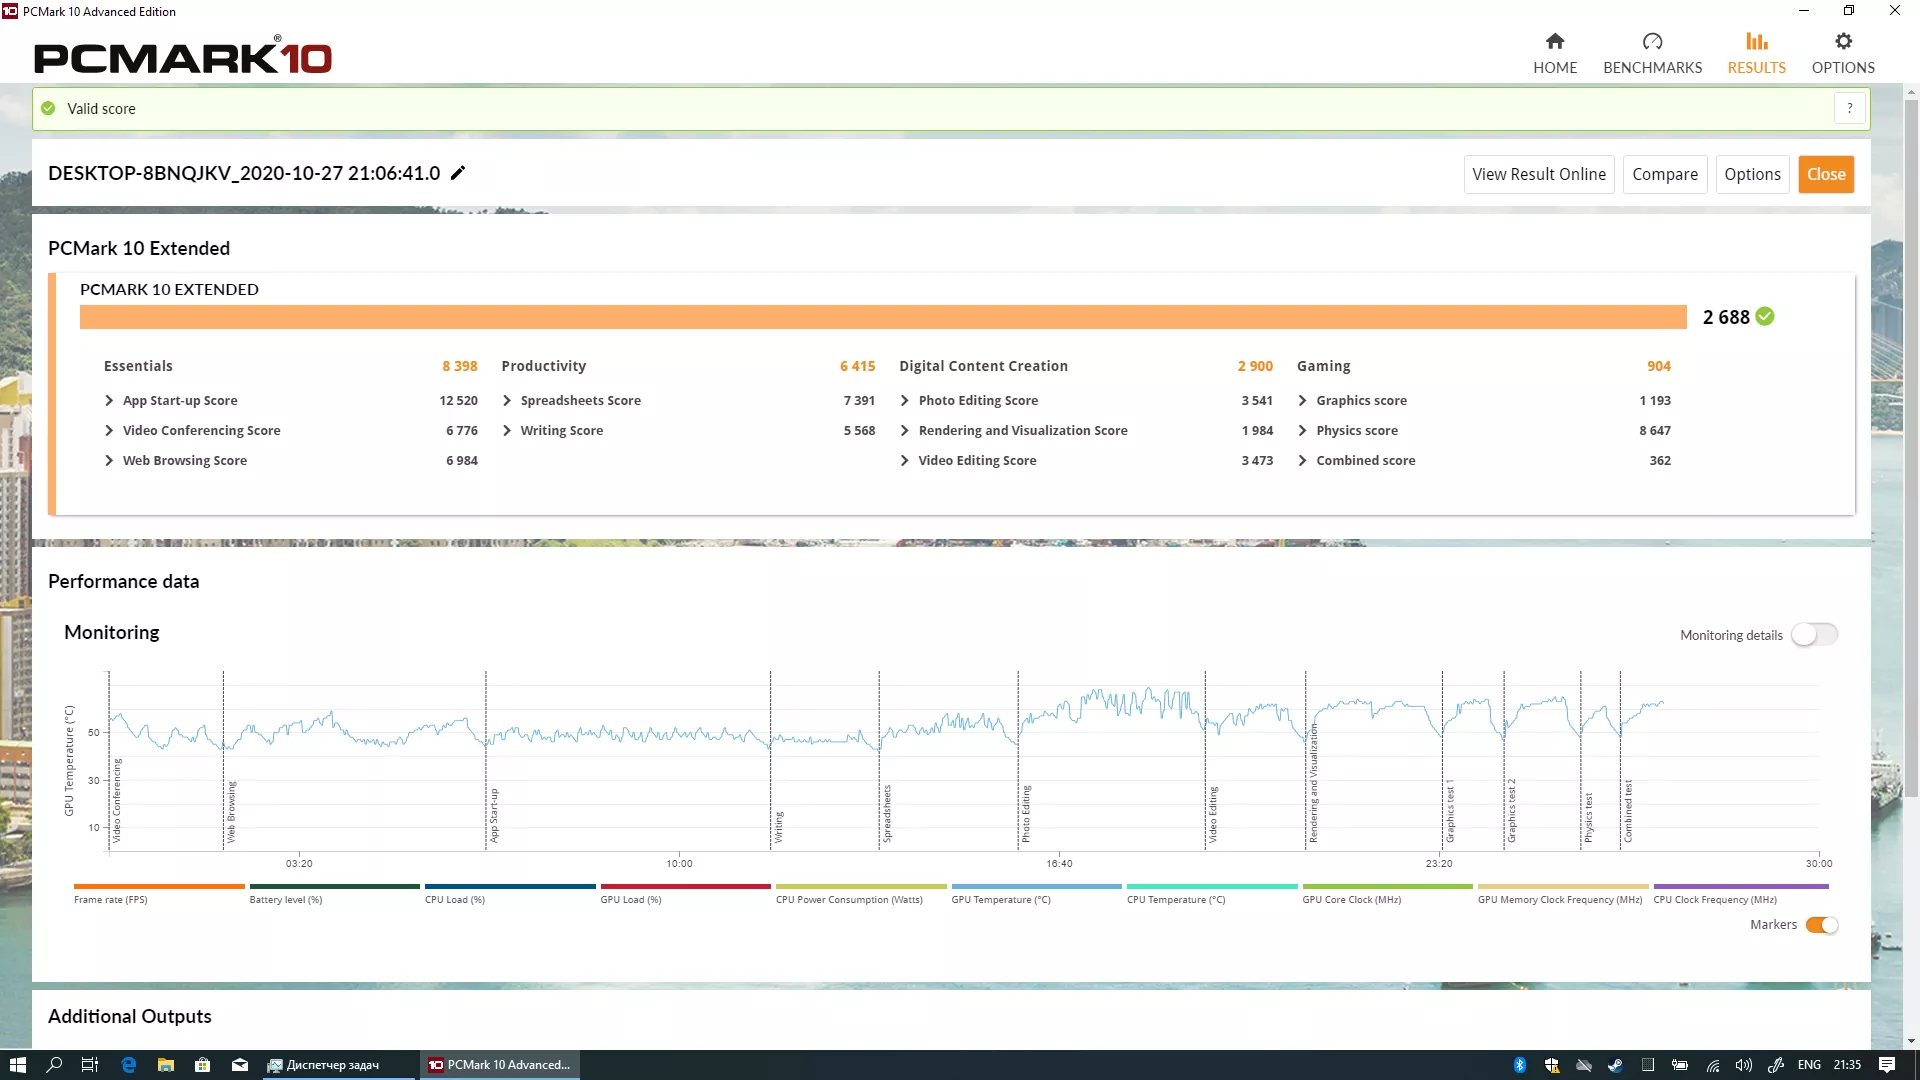Select the RESULTS tab
The height and width of the screenshot is (1080, 1920).
point(1757,54)
